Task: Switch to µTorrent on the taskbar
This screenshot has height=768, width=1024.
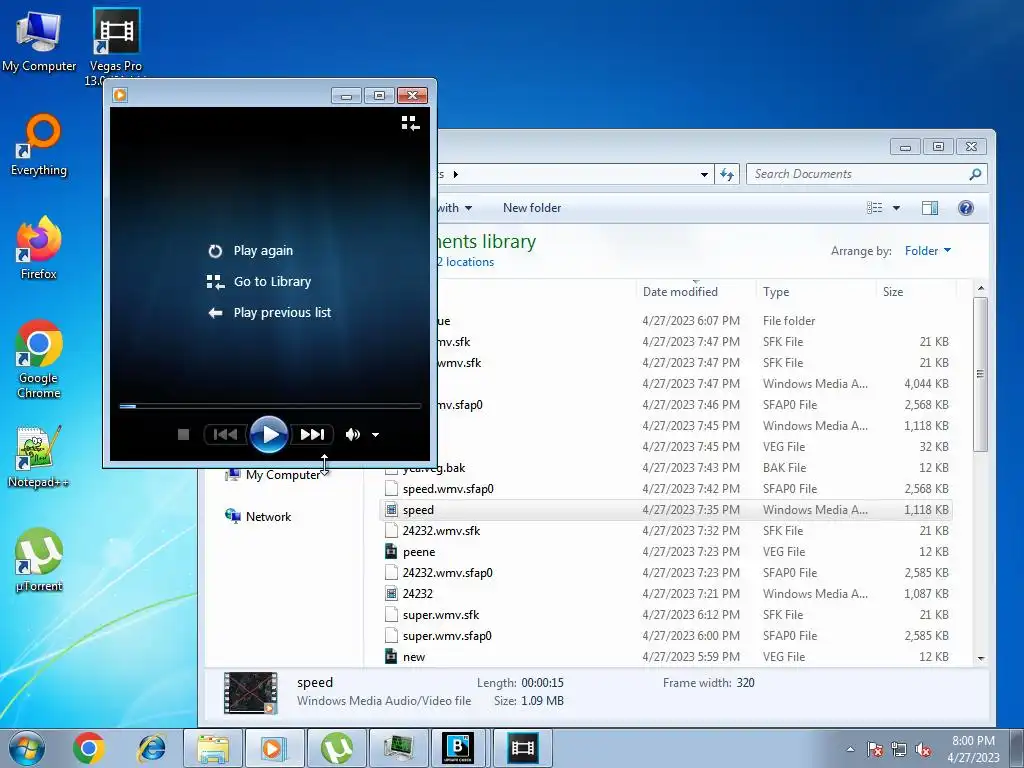Action: click(x=336, y=748)
